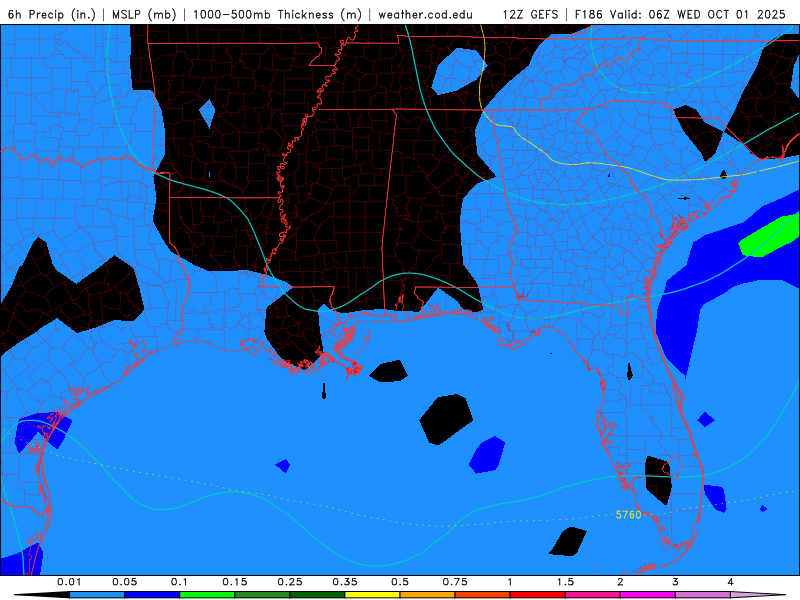Click the '0.5' legend value
The image size is (800, 600).
[400, 582]
